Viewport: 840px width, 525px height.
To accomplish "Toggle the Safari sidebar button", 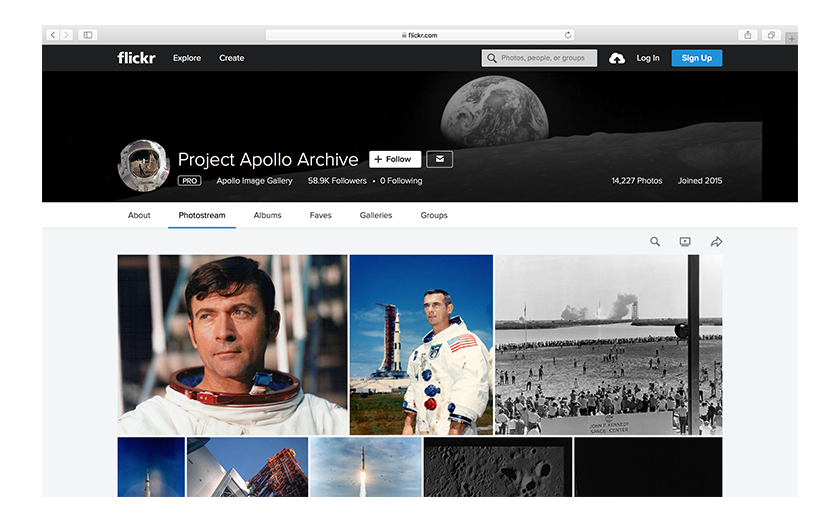I will pyautogui.click(x=88, y=35).
